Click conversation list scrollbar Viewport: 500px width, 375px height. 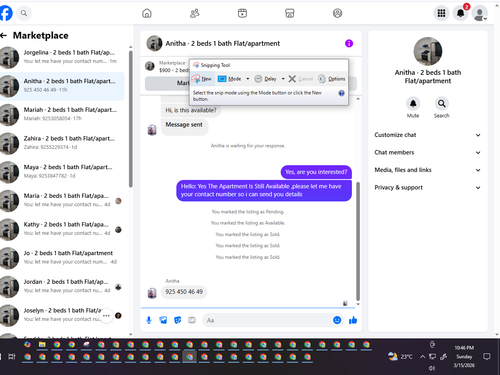click(x=131, y=118)
